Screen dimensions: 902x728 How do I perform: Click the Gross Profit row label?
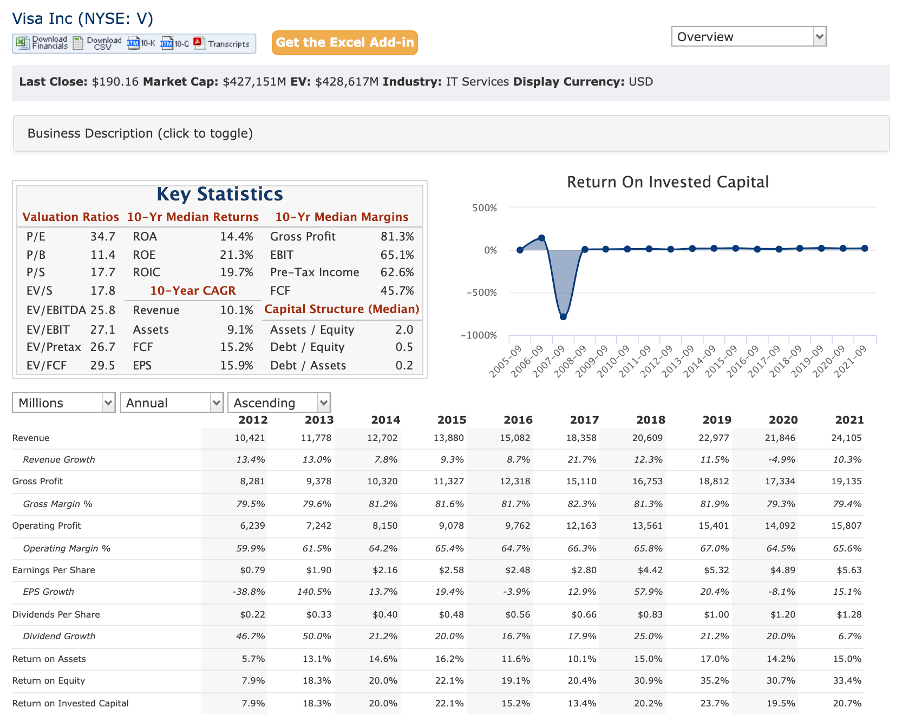point(37,481)
